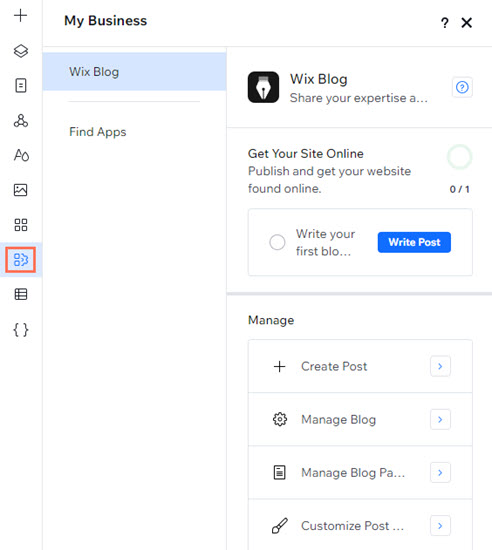Click the Wix Blog app title
492x550 pixels.
318,79
